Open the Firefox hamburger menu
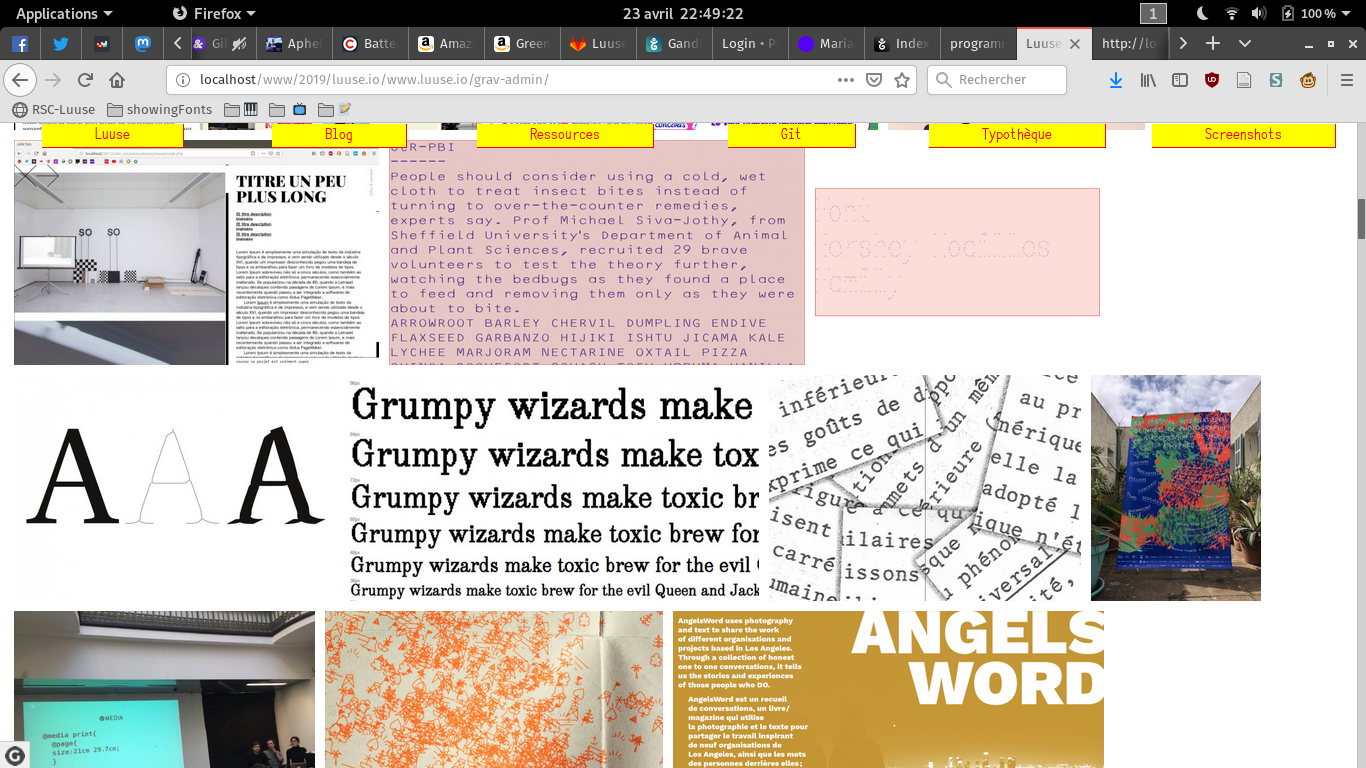 pos(1346,80)
